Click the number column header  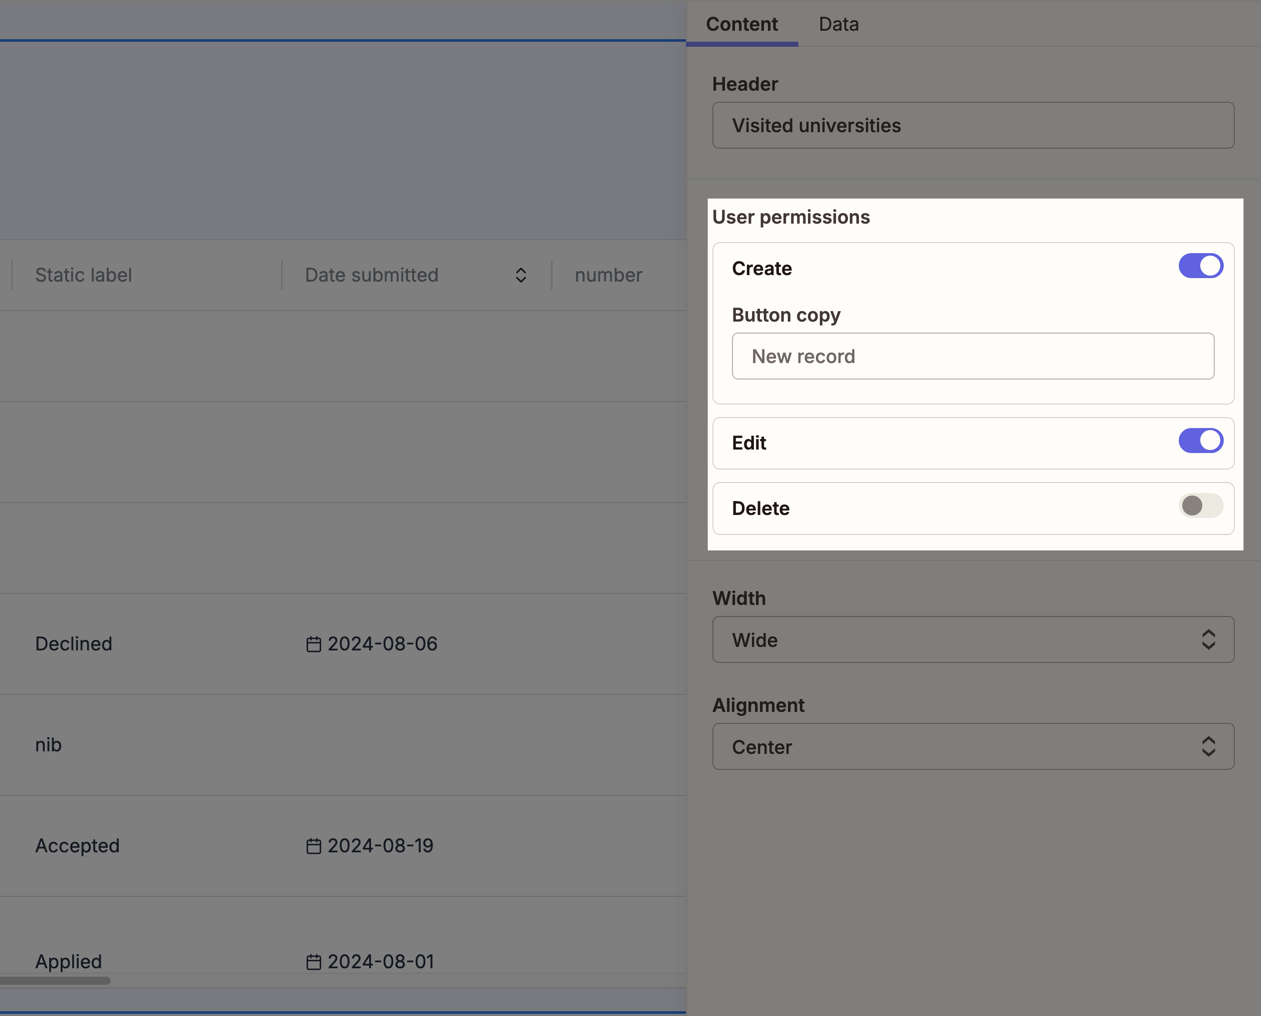tap(608, 275)
